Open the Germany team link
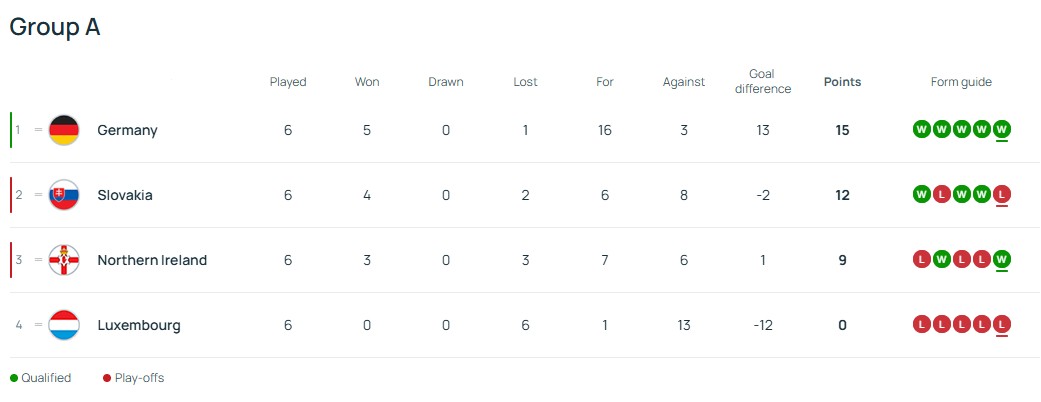The width and height of the screenshot is (1041, 402). (127, 130)
